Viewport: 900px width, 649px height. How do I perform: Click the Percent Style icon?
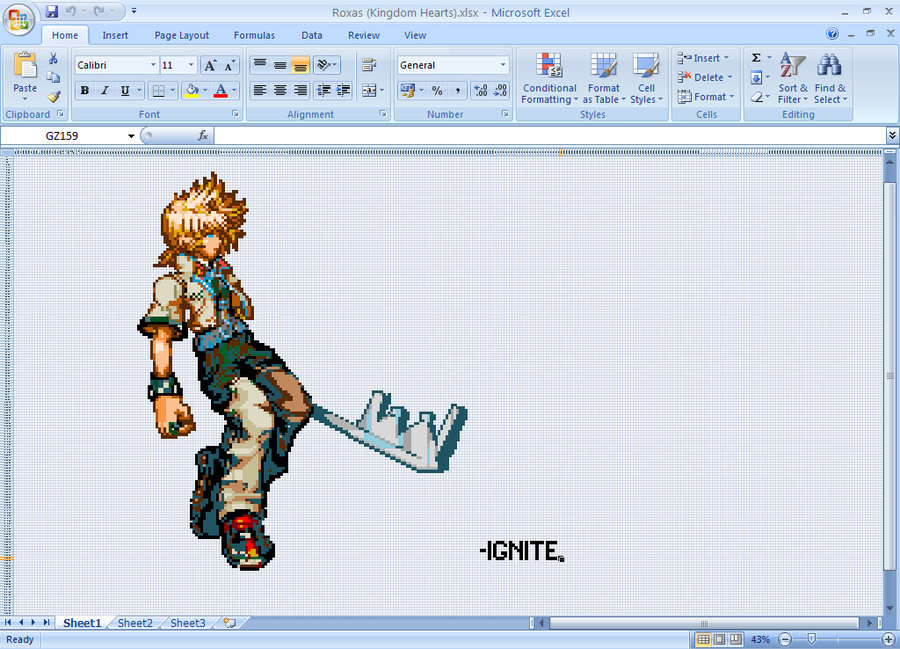click(437, 90)
